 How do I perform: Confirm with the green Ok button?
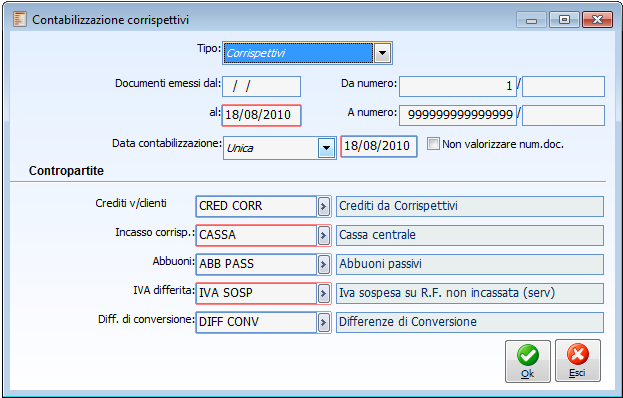(528, 361)
